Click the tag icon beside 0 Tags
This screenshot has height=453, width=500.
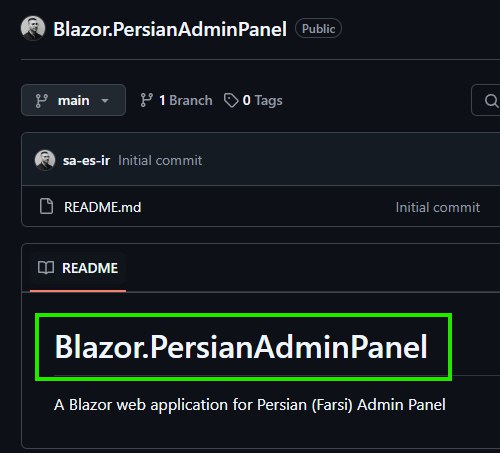tap(231, 100)
